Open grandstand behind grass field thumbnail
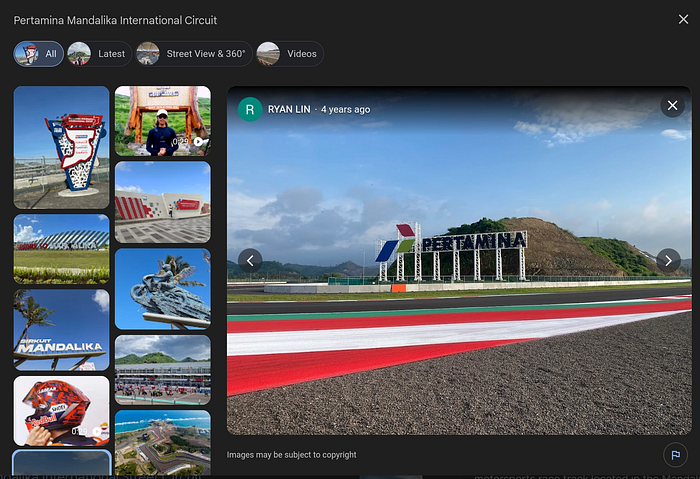The height and width of the screenshot is (479, 700). pos(62,249)
